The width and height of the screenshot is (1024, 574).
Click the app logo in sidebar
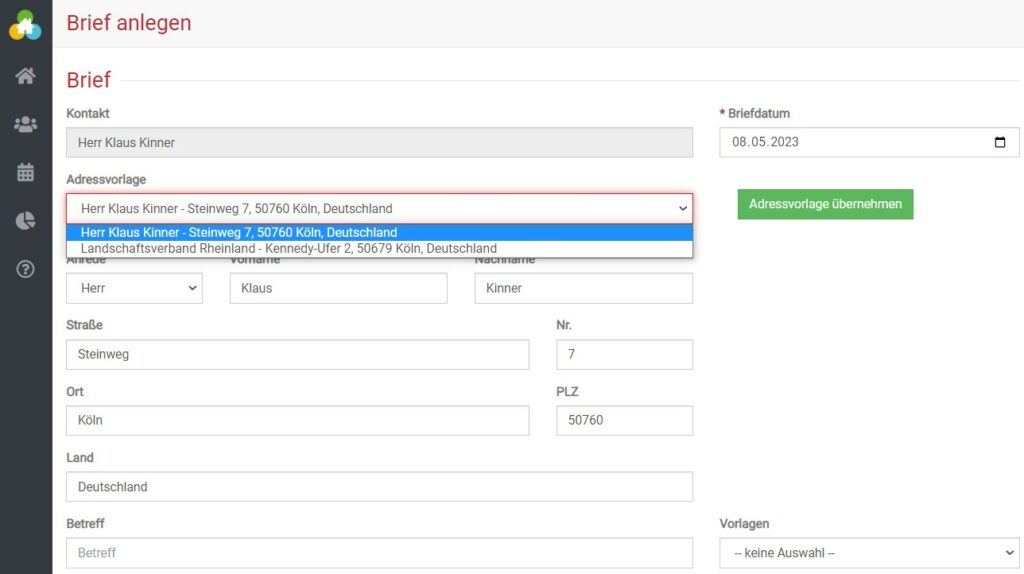(x=25, y=25)
